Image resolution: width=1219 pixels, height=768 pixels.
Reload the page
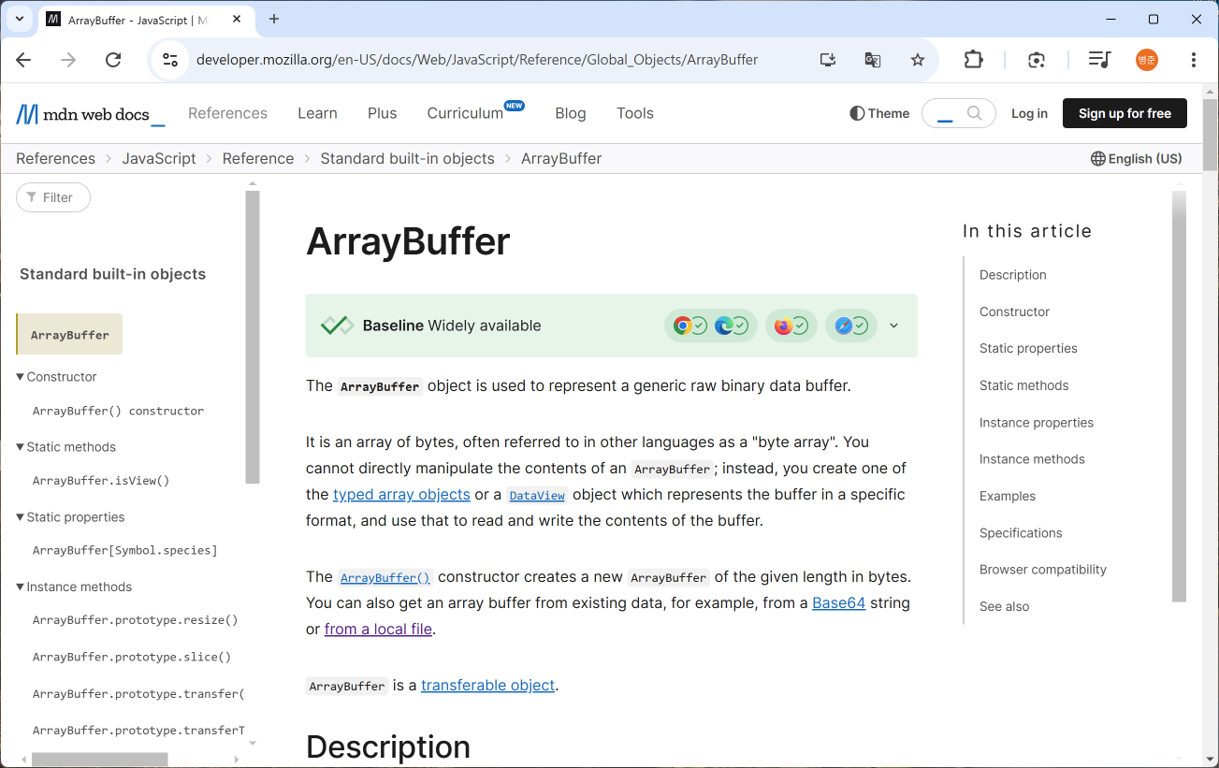[x=113, y=60]
